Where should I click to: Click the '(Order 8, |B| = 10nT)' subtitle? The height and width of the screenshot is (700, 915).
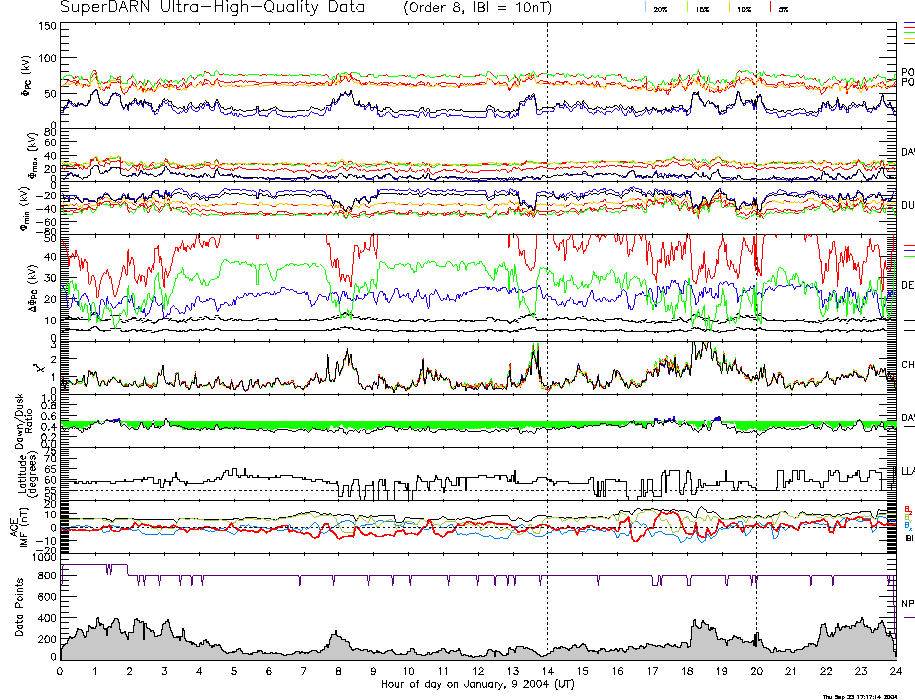[x=477, y=8]
